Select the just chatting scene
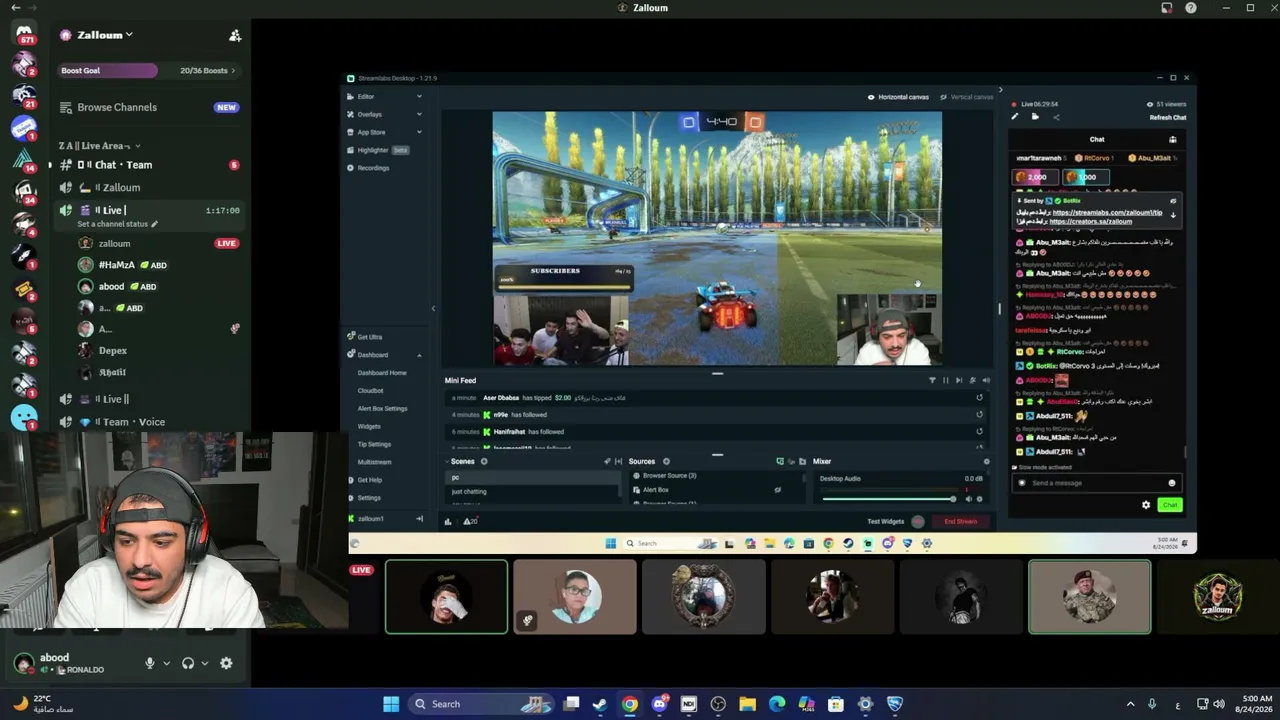Image resolution: width=1280 pixels, height=720 pixels. pos(534,492)
